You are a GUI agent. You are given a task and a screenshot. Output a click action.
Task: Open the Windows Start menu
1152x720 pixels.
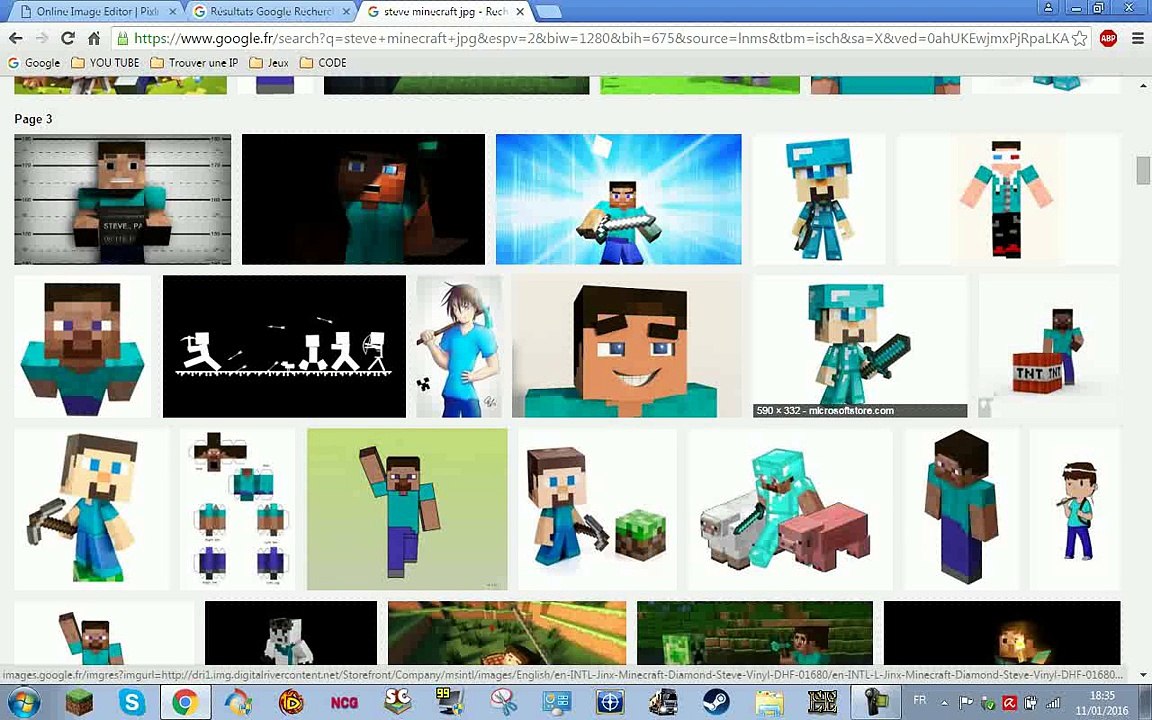pos(23,703)
